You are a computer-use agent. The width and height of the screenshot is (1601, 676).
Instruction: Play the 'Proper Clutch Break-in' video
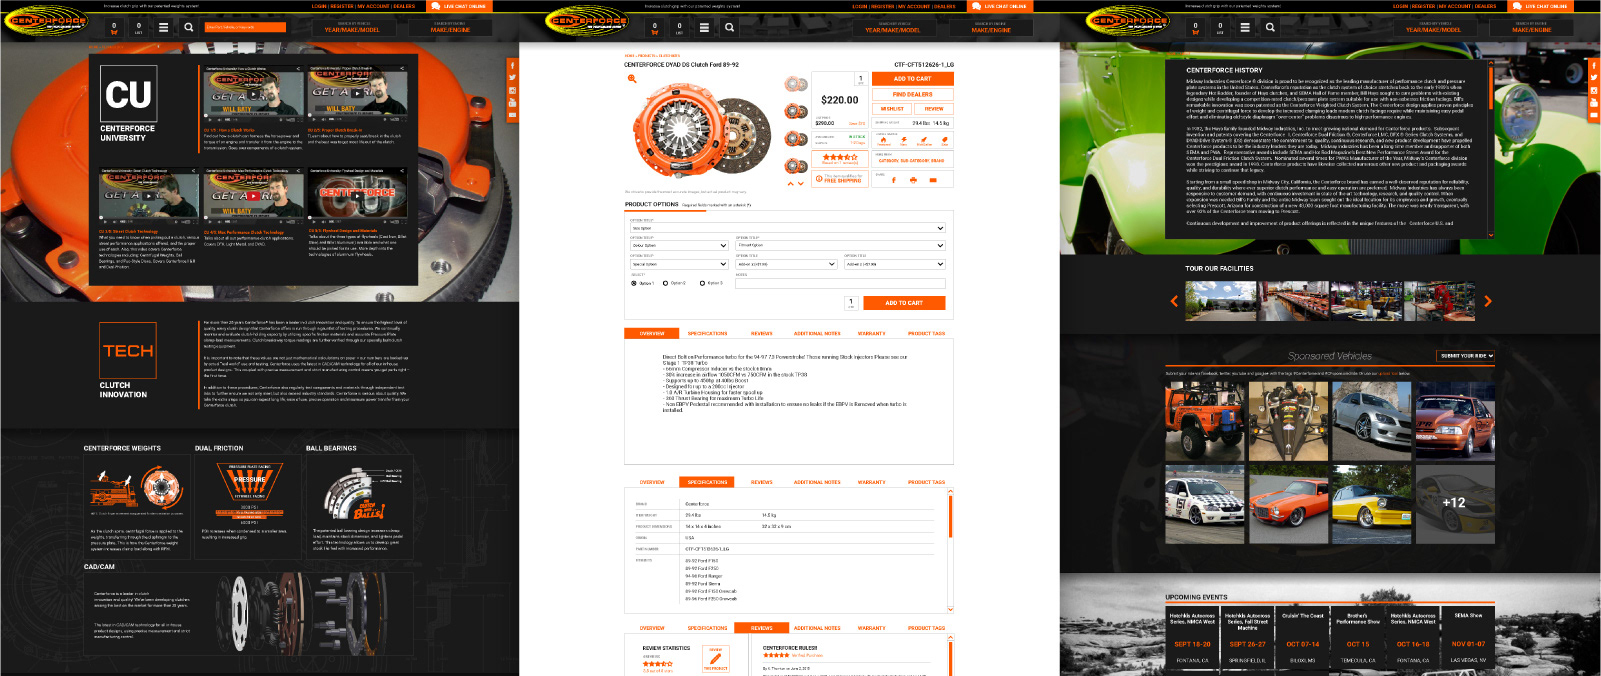coord(357,95)
